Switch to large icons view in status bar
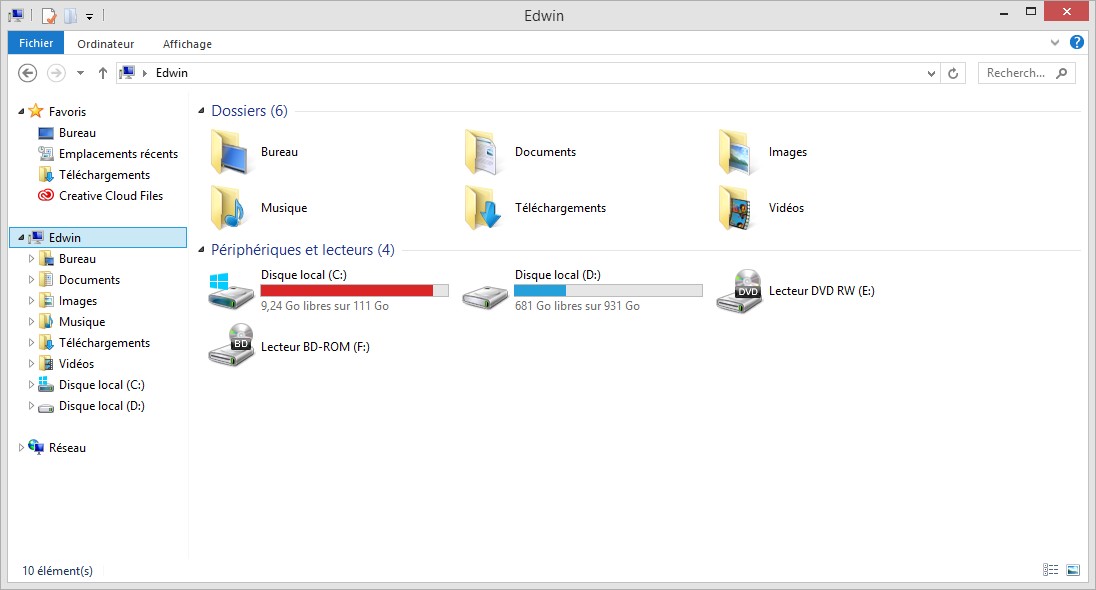The height and width of the screenshot is (590, 1096). [x=1073, y=570]
